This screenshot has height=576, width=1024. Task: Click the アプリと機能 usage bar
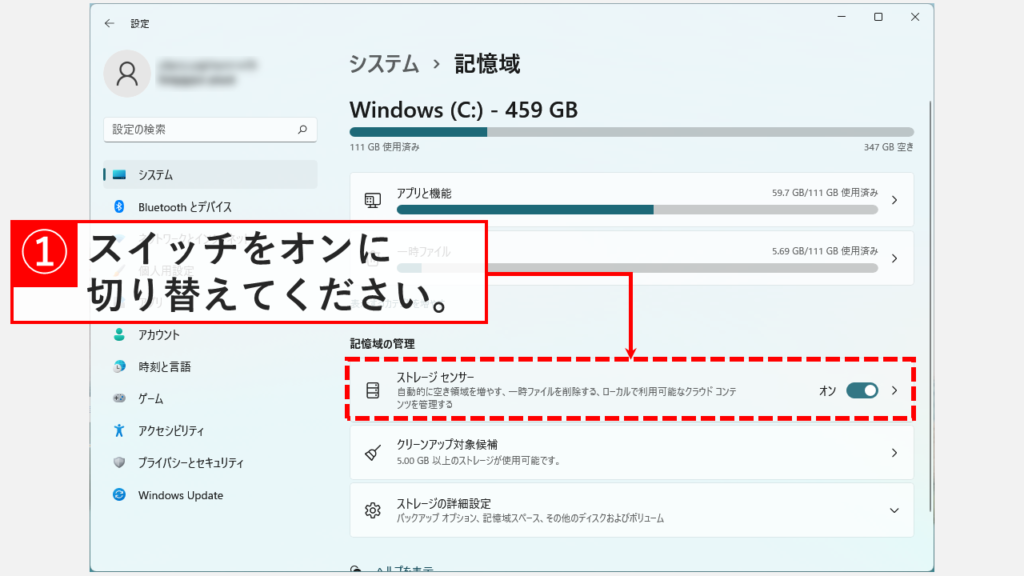click(x=637, y=210)
